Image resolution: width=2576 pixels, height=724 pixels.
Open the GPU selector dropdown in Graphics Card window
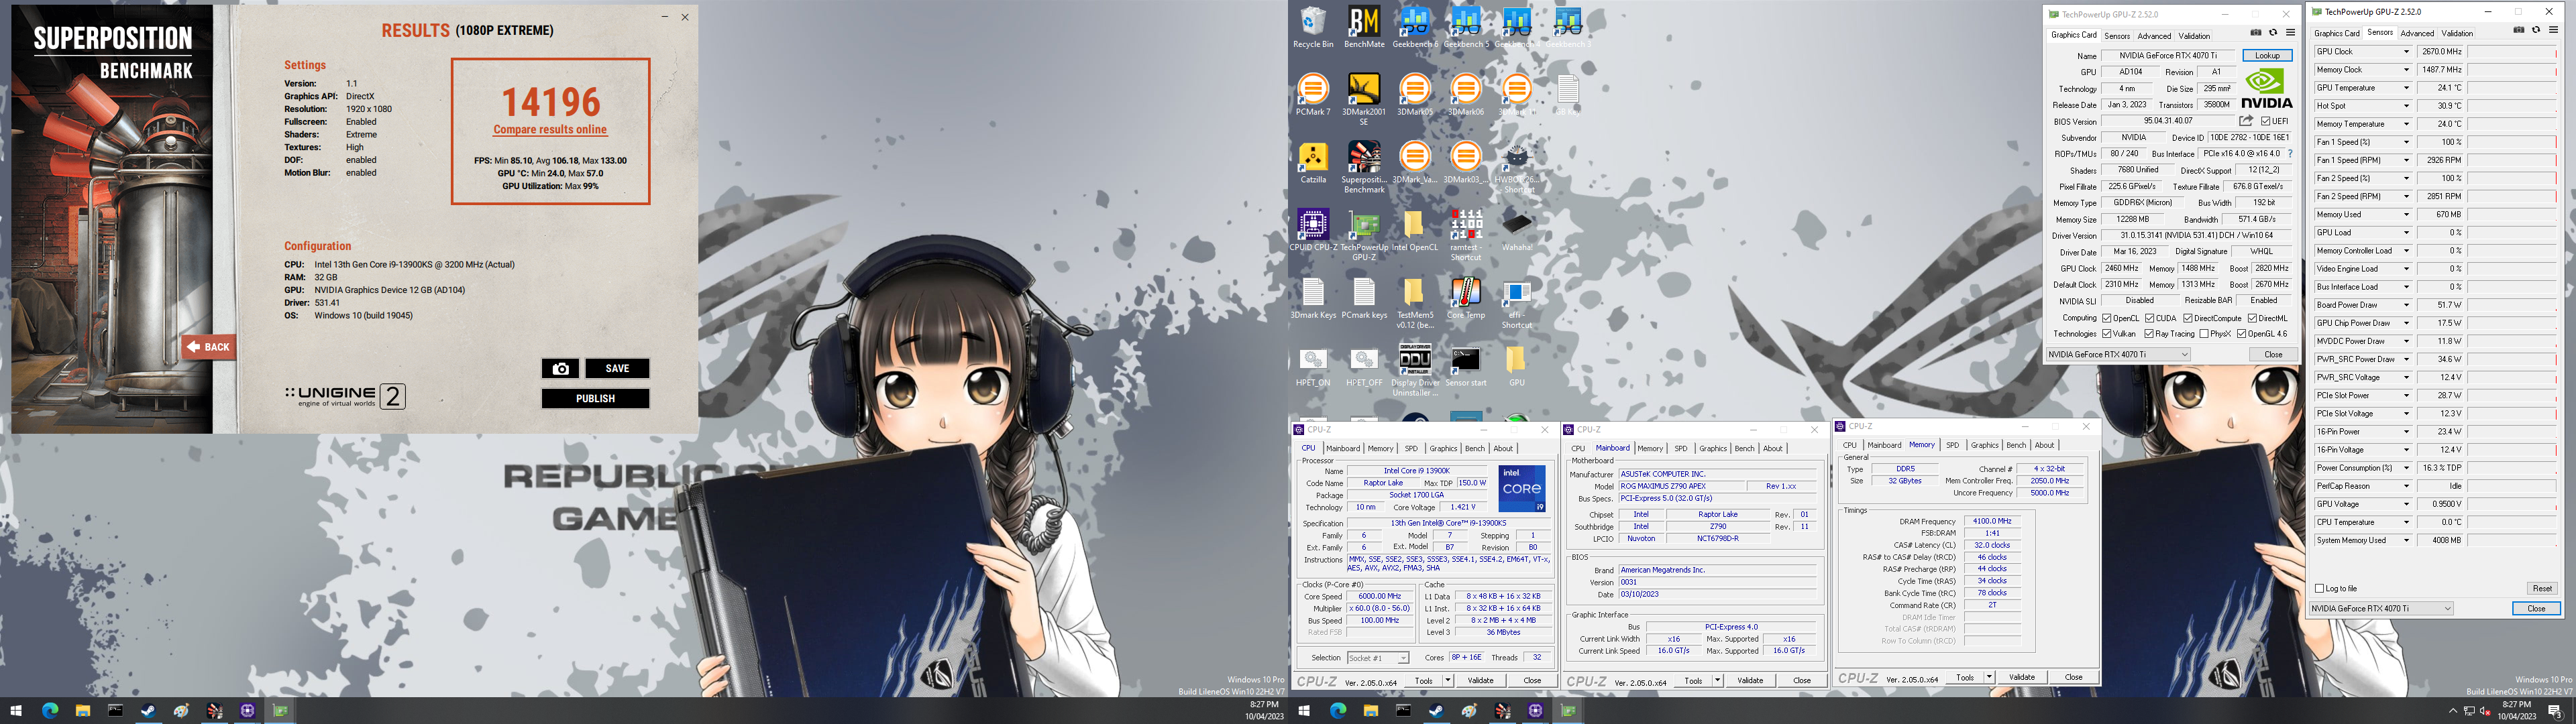pyautogui.click(x=2118, y=354)
